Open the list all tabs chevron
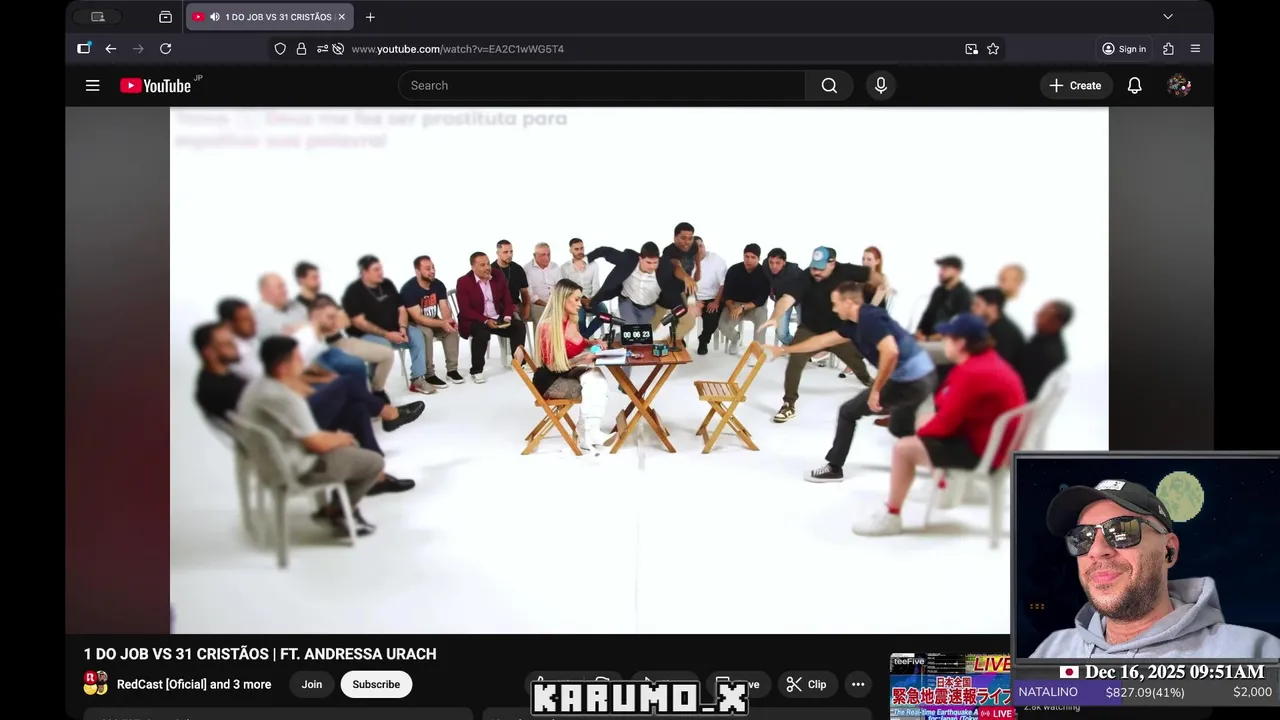The width and height of the screenshot is (1280, 720). 1167,17
